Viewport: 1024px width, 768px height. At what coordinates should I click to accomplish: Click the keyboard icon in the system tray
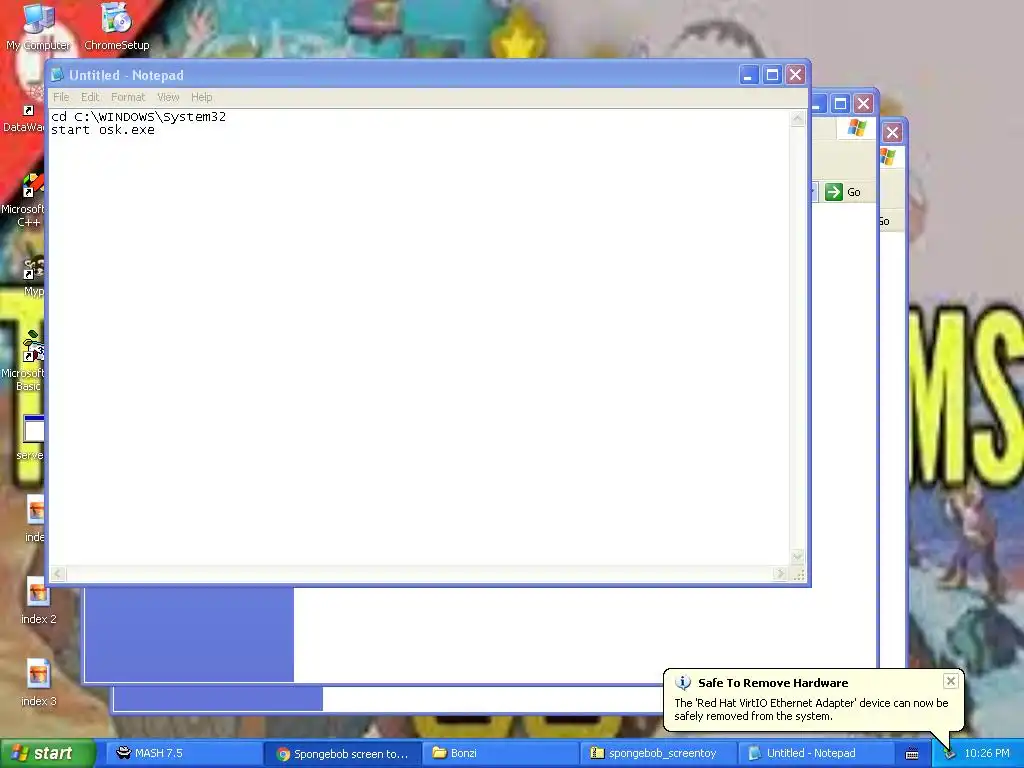click(912, 754)
